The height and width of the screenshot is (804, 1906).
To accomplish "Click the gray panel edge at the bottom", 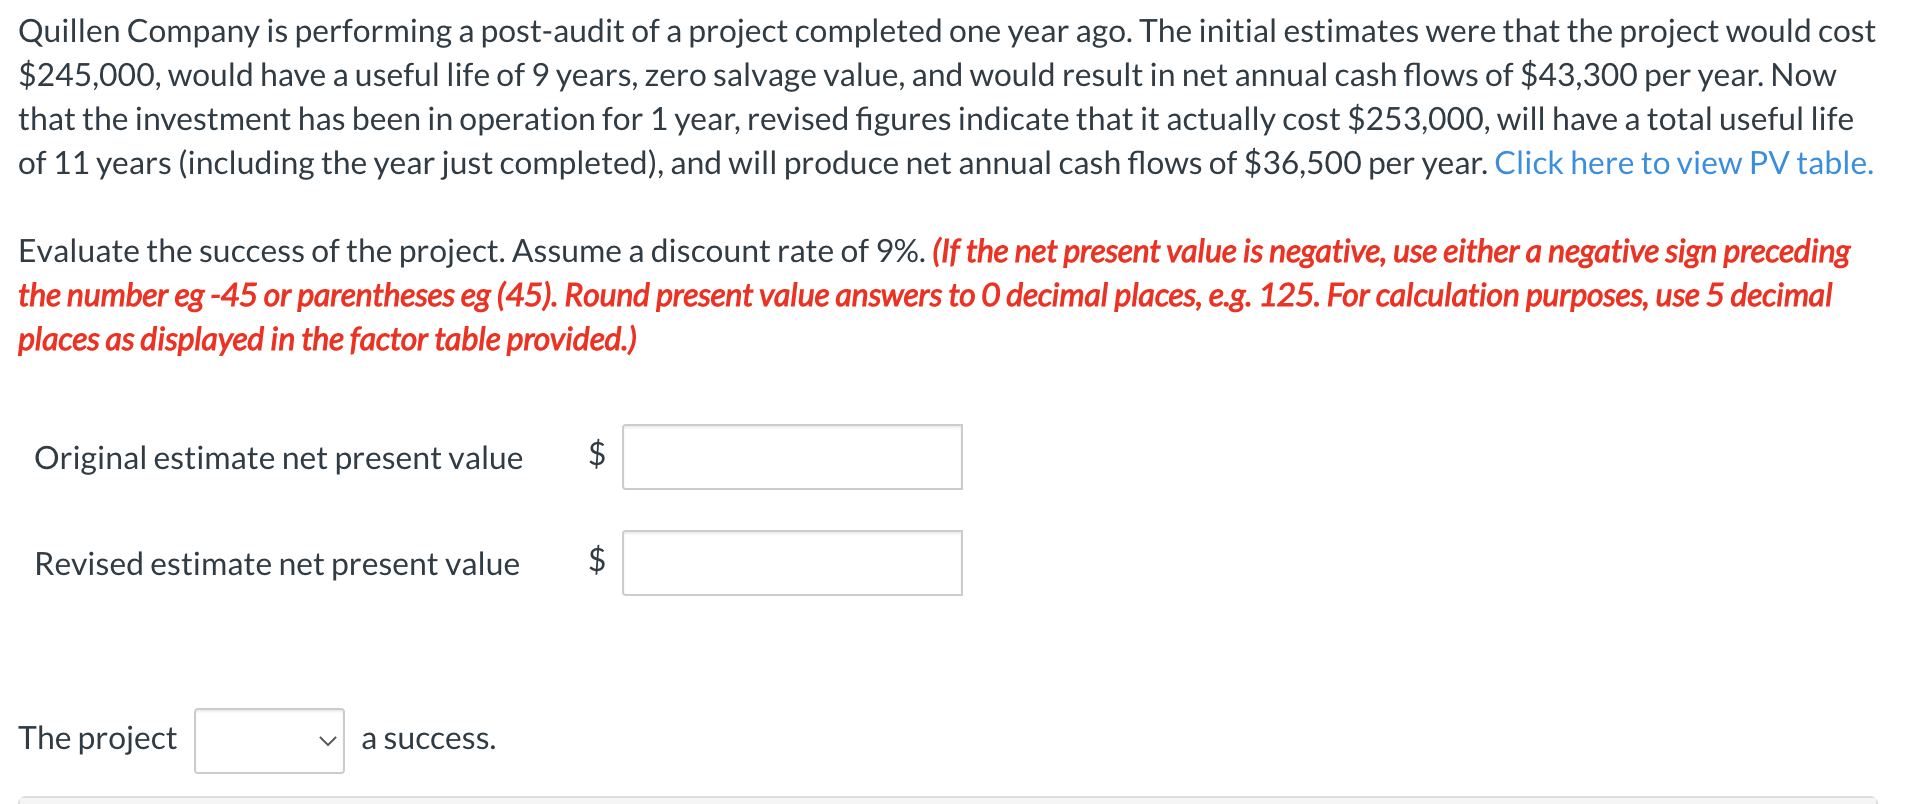I will tap(947, 800).
